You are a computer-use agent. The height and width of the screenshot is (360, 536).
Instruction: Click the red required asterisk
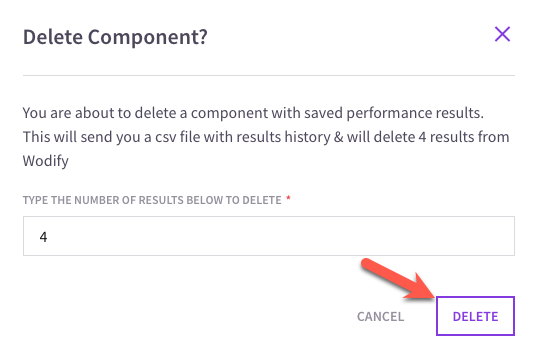tap(288, 198)
